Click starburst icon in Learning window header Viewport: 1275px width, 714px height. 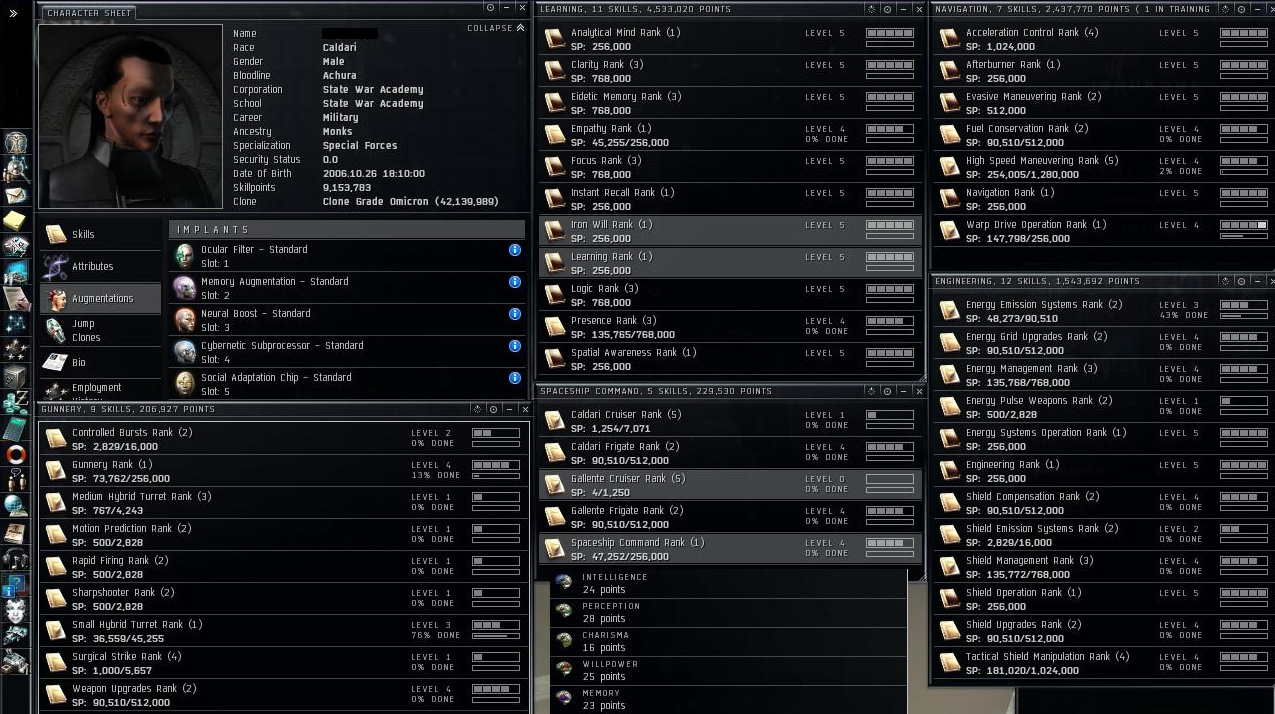point(871,9)
